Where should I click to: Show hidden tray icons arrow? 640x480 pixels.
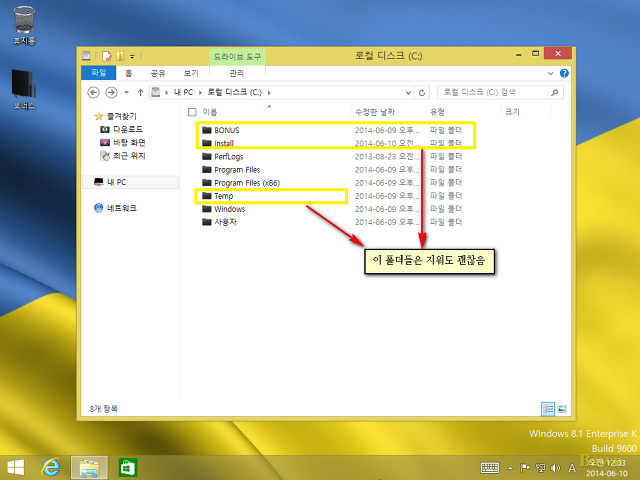click(510, 468)
